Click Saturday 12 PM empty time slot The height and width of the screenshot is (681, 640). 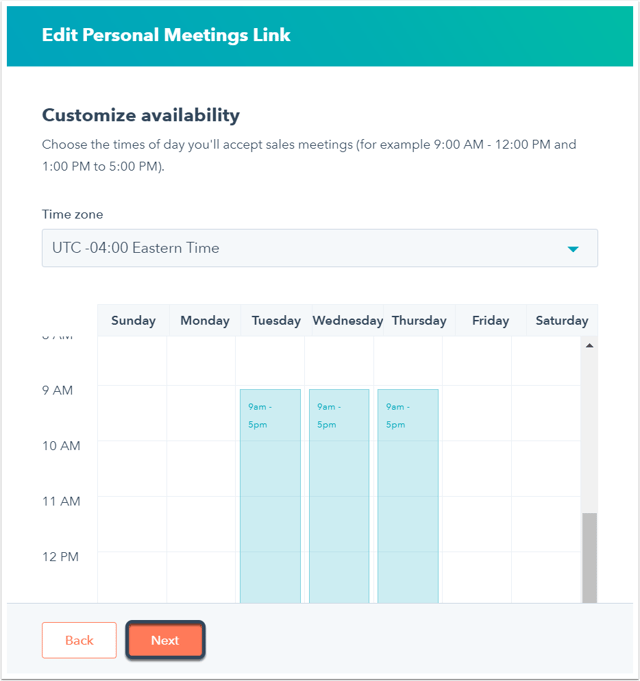[546, 577]
